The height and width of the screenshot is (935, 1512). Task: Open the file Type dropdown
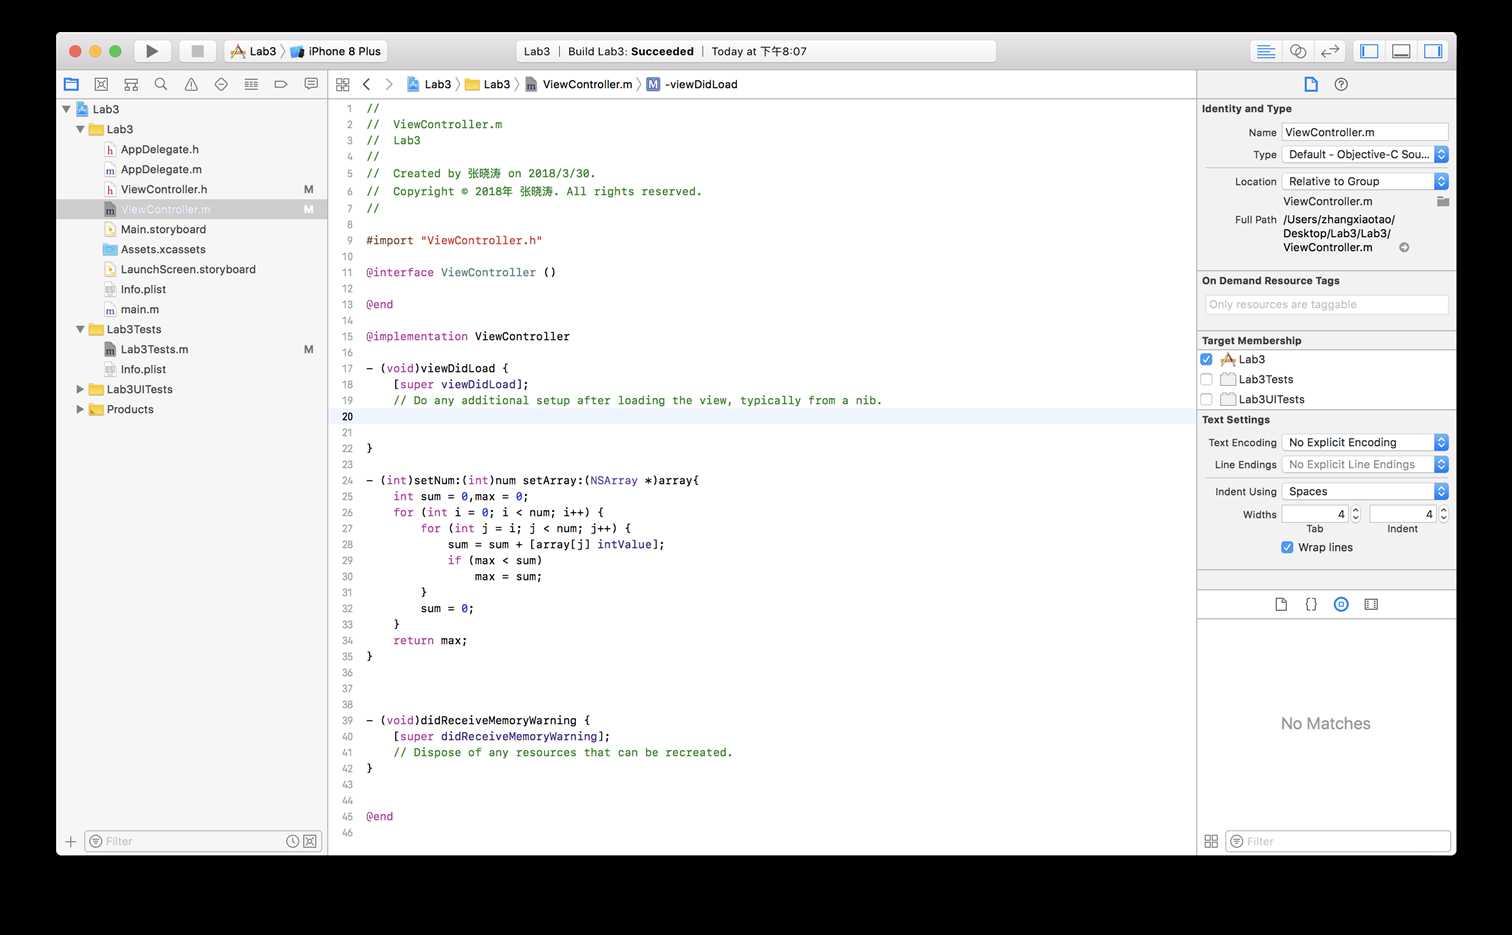[1365, 154]
